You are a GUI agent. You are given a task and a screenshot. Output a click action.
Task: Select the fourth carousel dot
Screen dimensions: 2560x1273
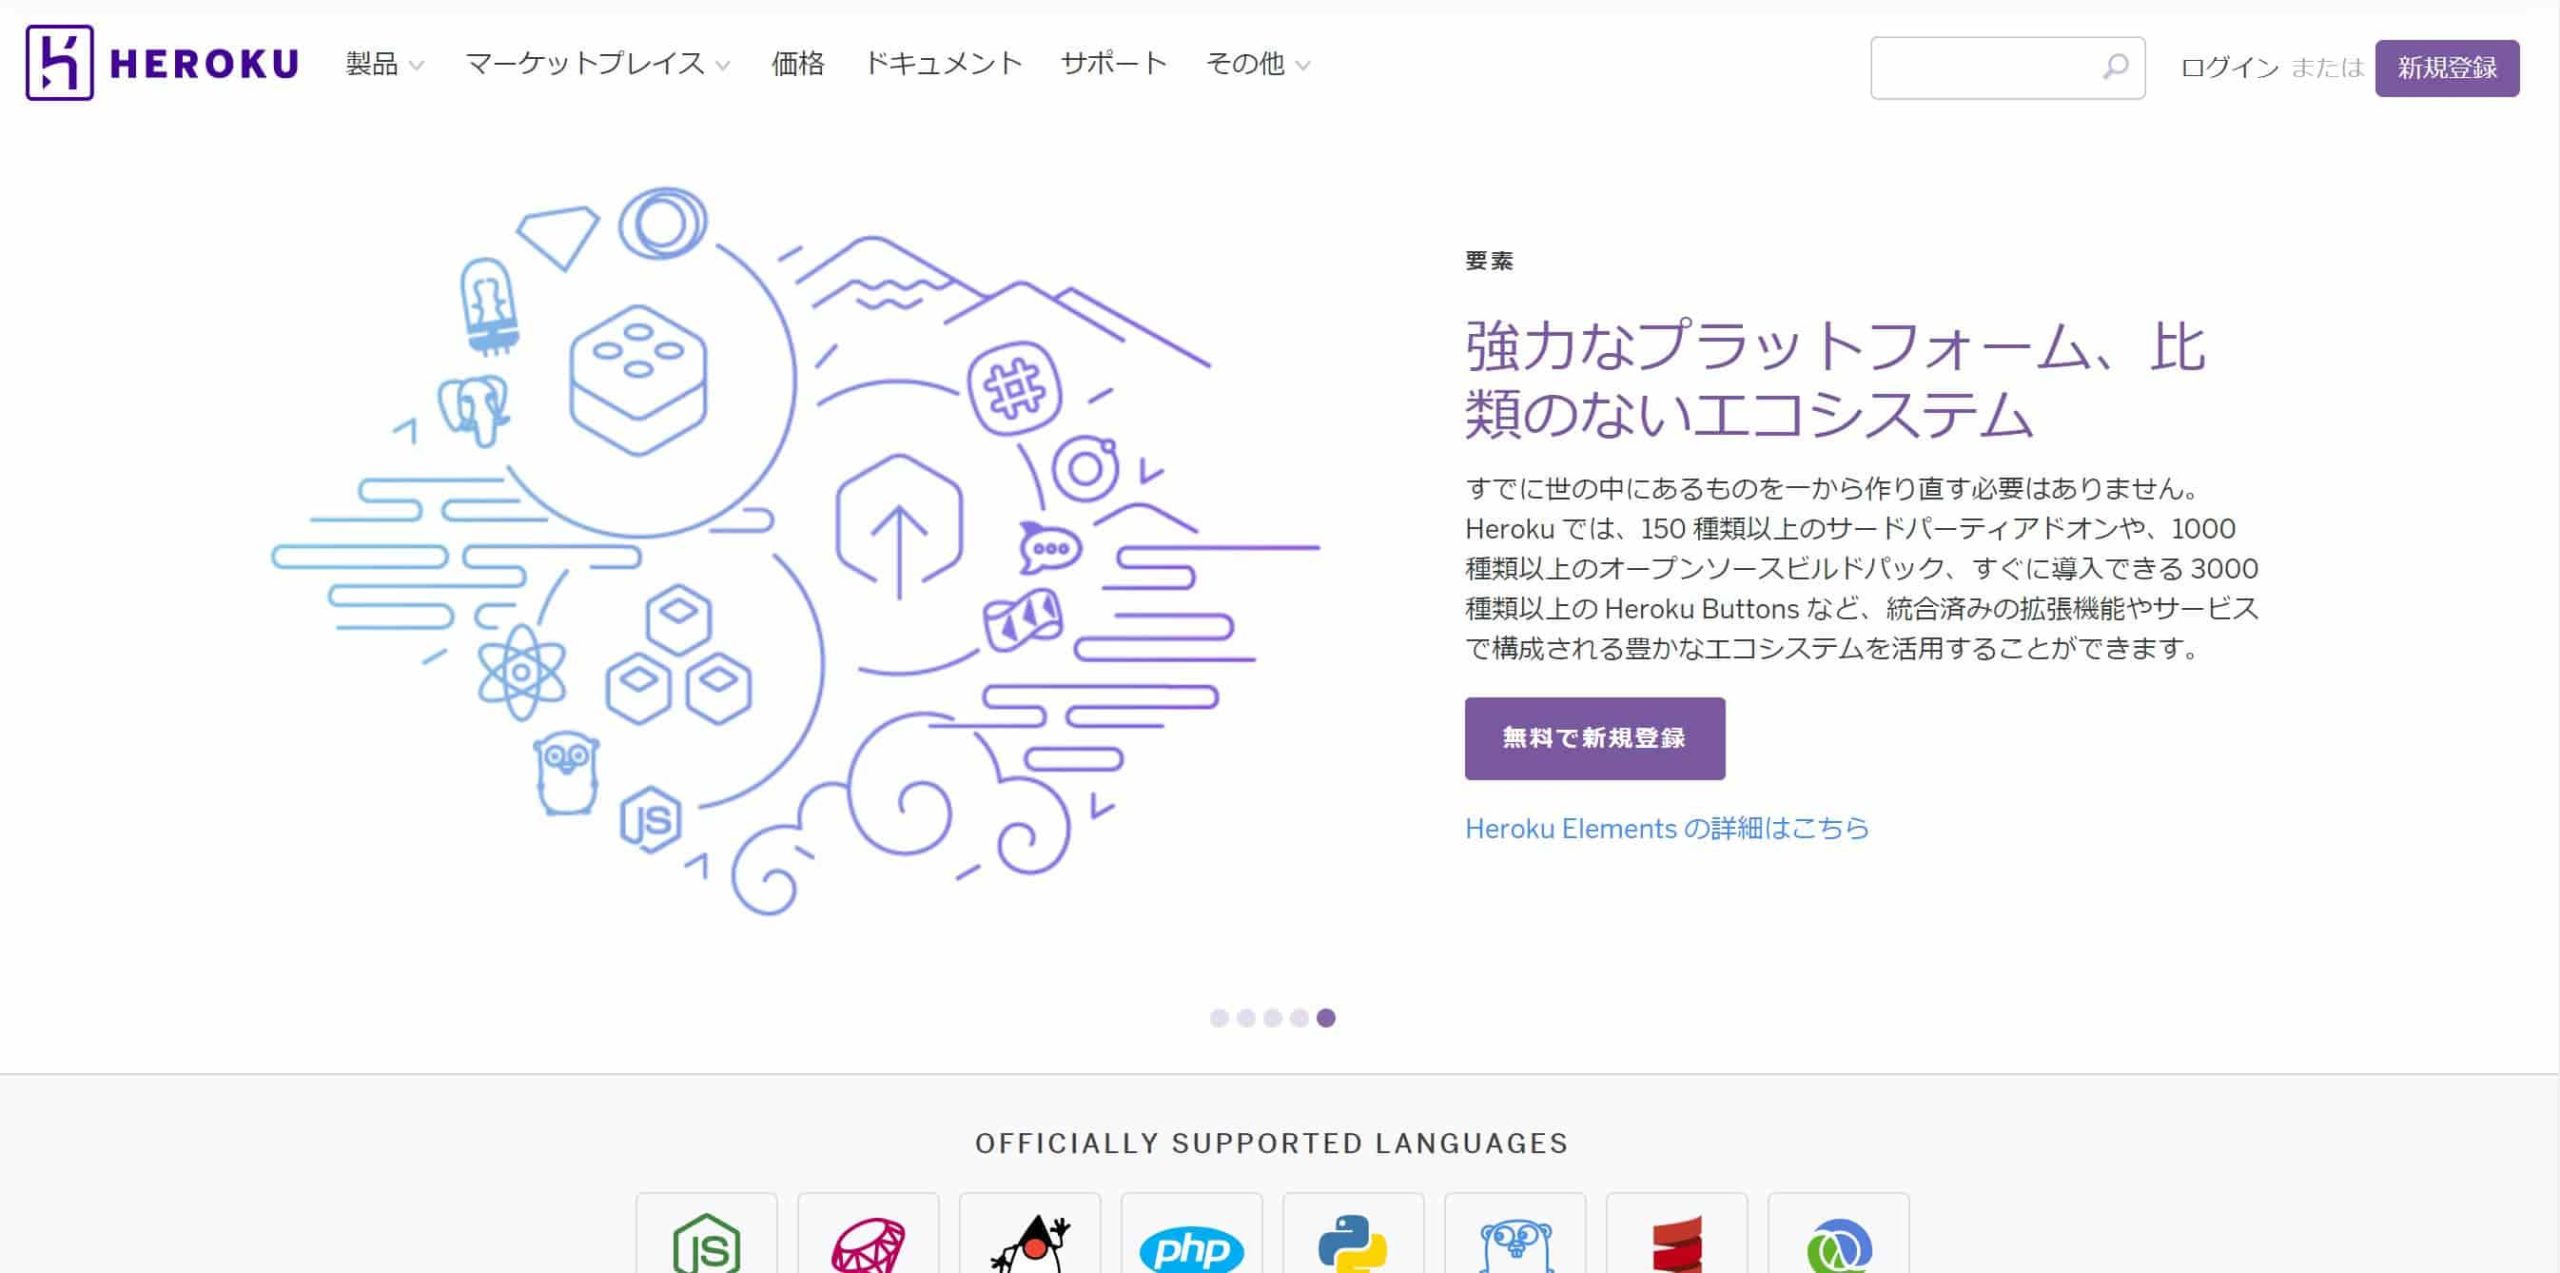coord(1299,1018)
